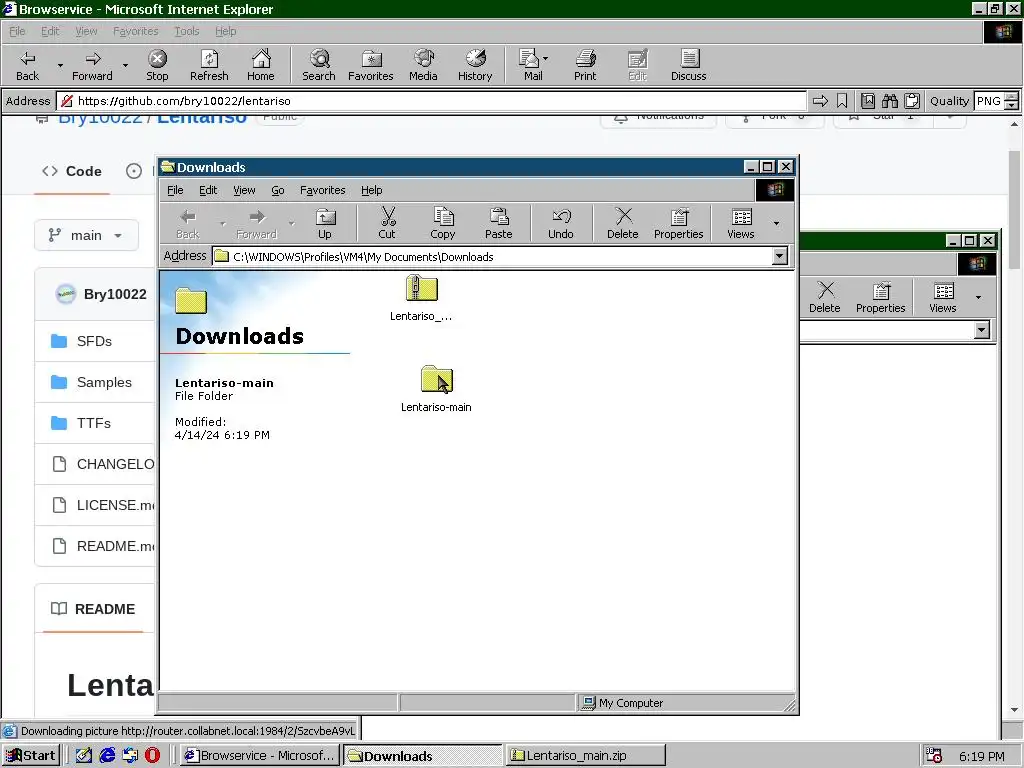Click Views button in Downloads window
The height and width of the screenshot is (768, 1024).
coord(741,224)
